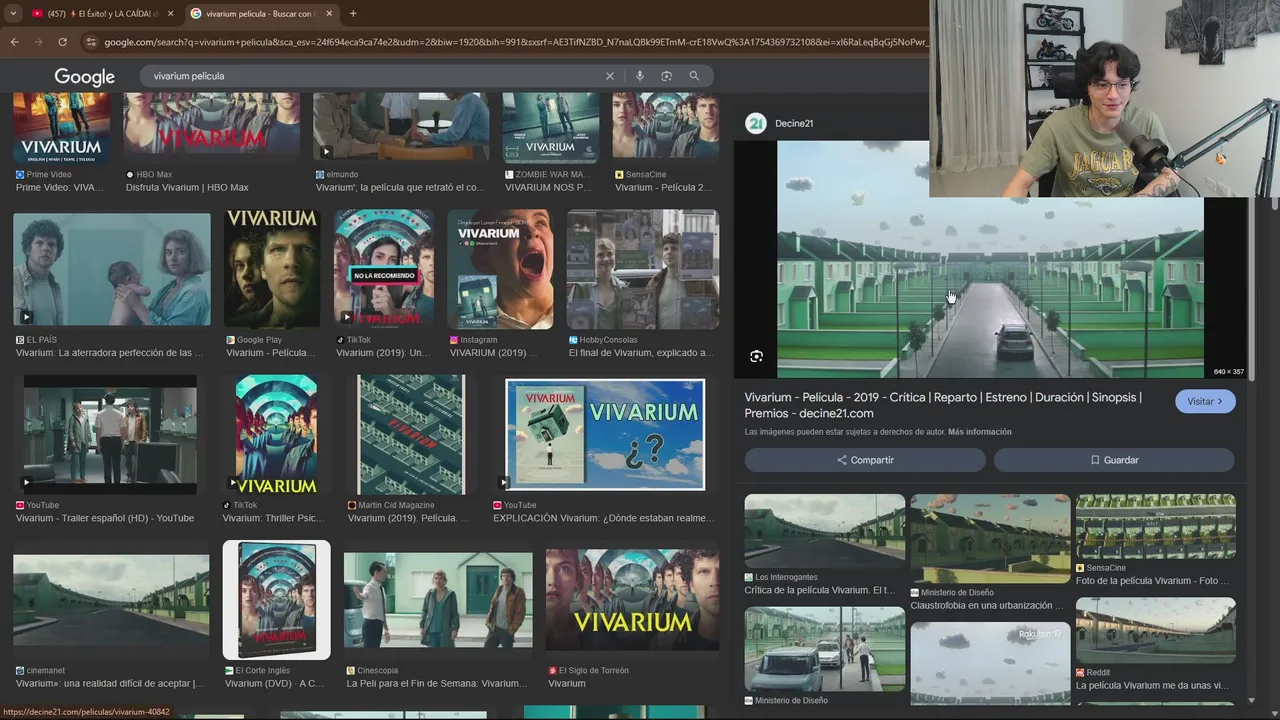Open Cinescopia 'La Peli para el Fin' thumbnail

(x=438, y=600)
